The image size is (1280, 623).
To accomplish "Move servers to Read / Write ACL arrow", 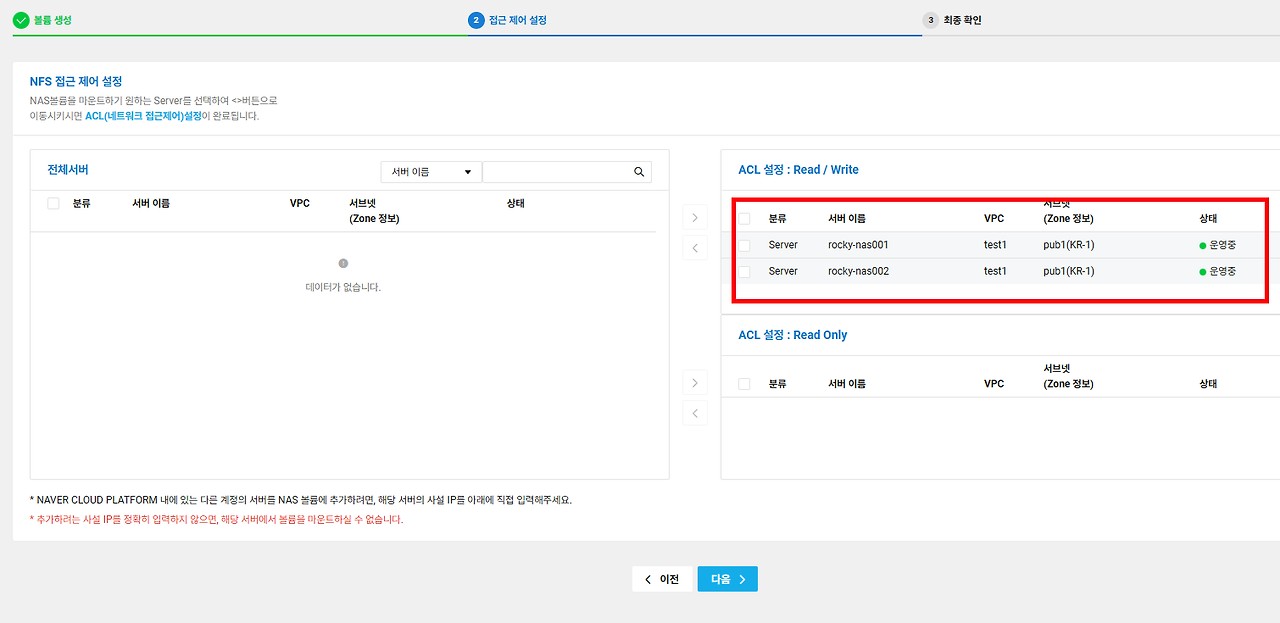I will pyautogui.click(x=694, y=218).
